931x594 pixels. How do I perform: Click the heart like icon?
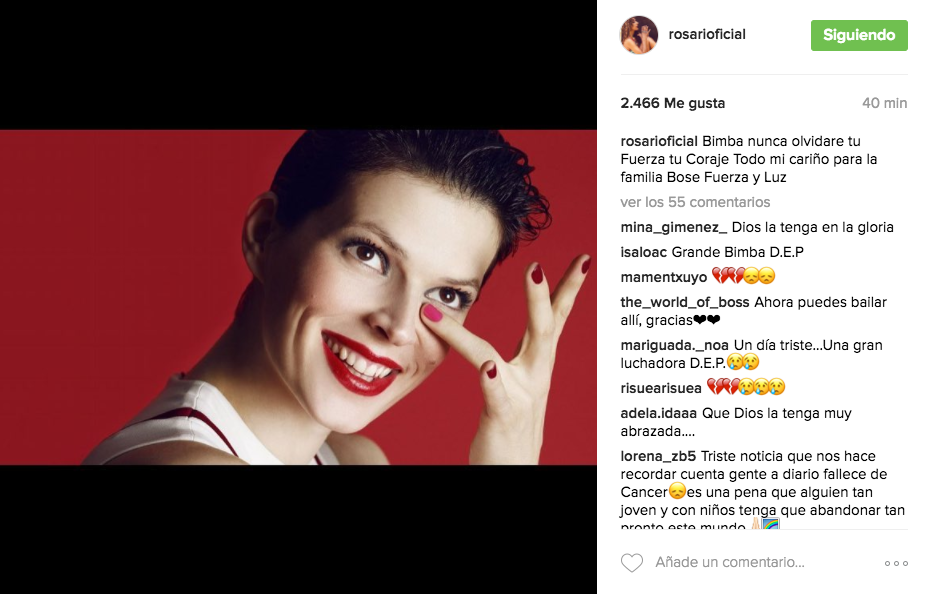click(x=632, y=563)
